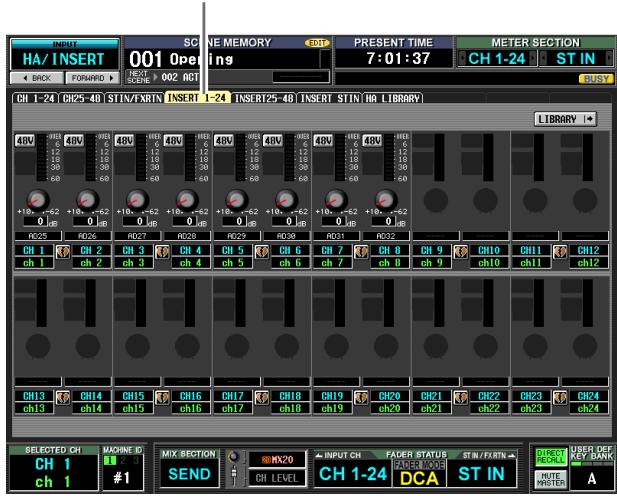Toggle pair icon between CH13 and CH14
617x496 pixels.
[63, 397]
